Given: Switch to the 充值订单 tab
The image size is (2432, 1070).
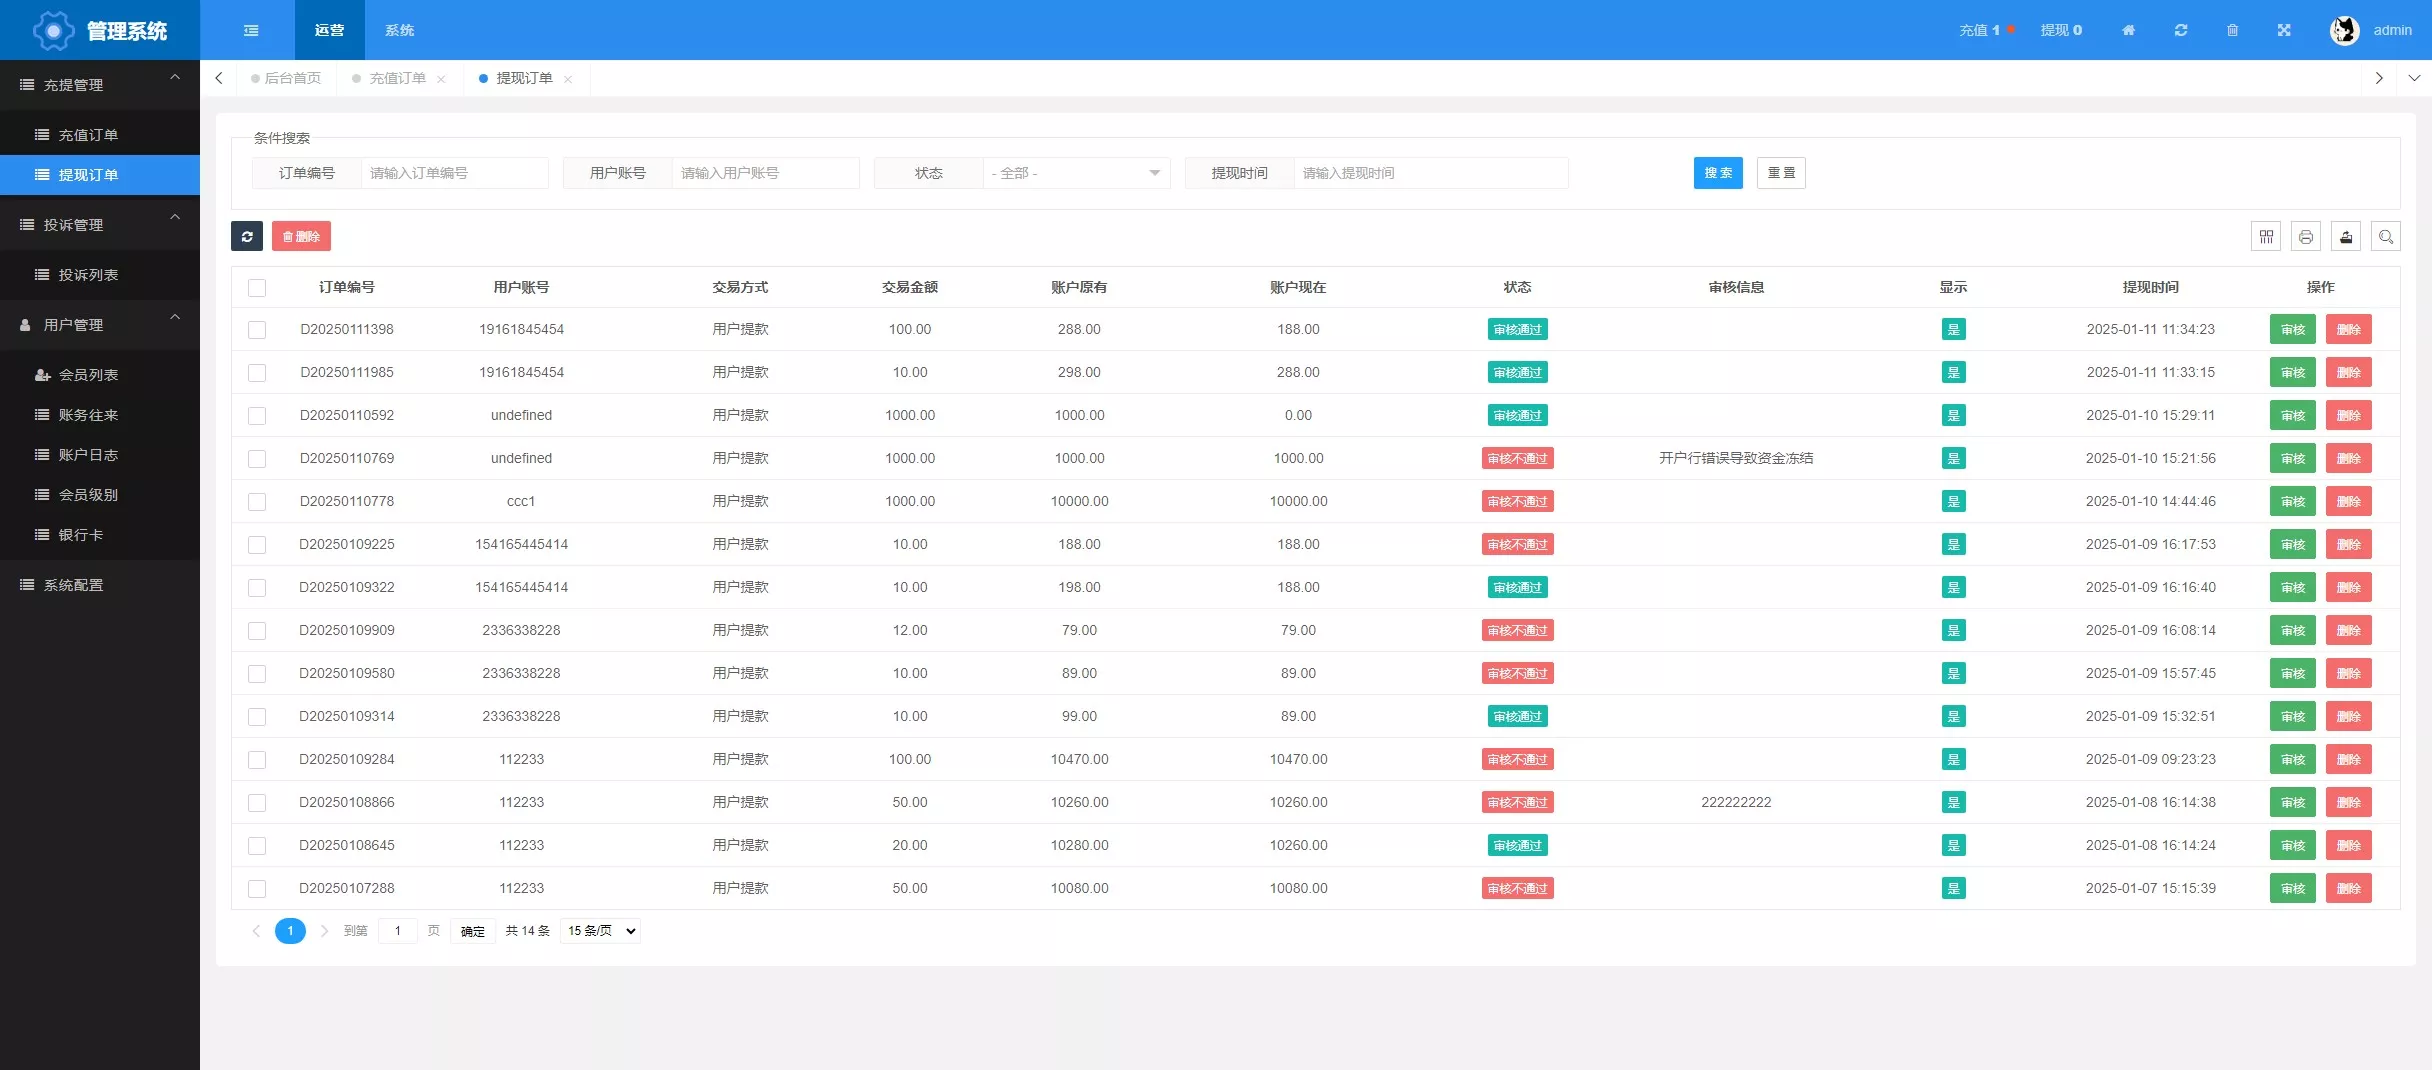Looking at the screenshot, I should 397,78.
